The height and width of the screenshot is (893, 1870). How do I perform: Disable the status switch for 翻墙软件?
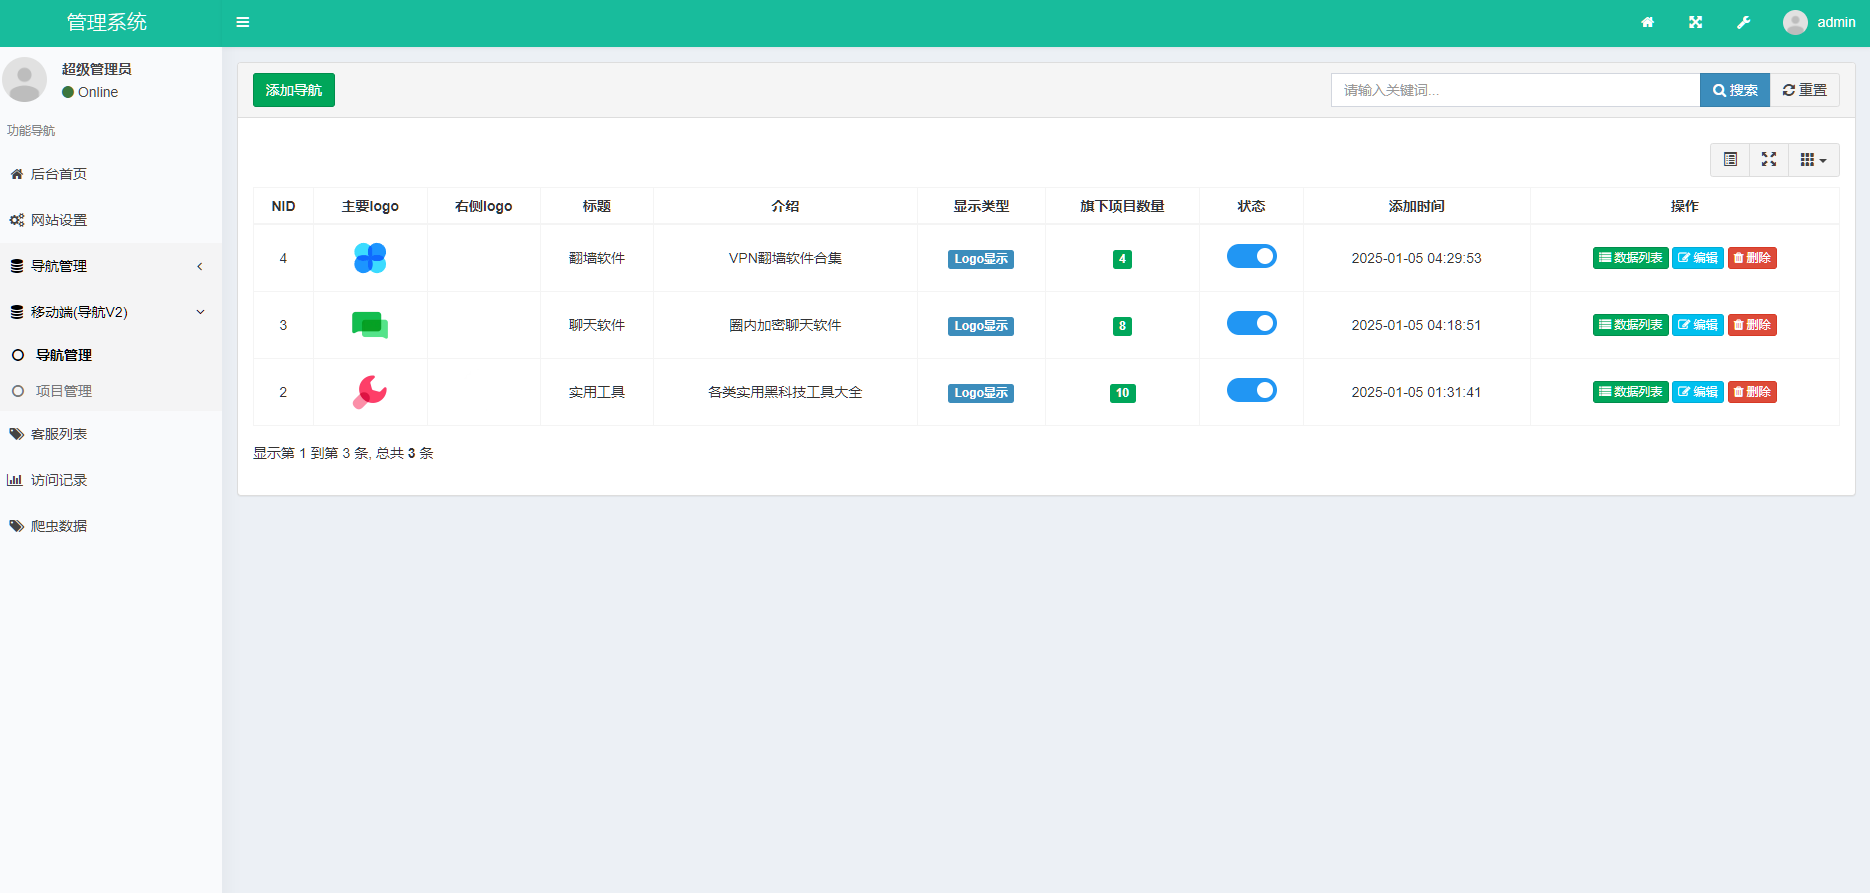1251,257
